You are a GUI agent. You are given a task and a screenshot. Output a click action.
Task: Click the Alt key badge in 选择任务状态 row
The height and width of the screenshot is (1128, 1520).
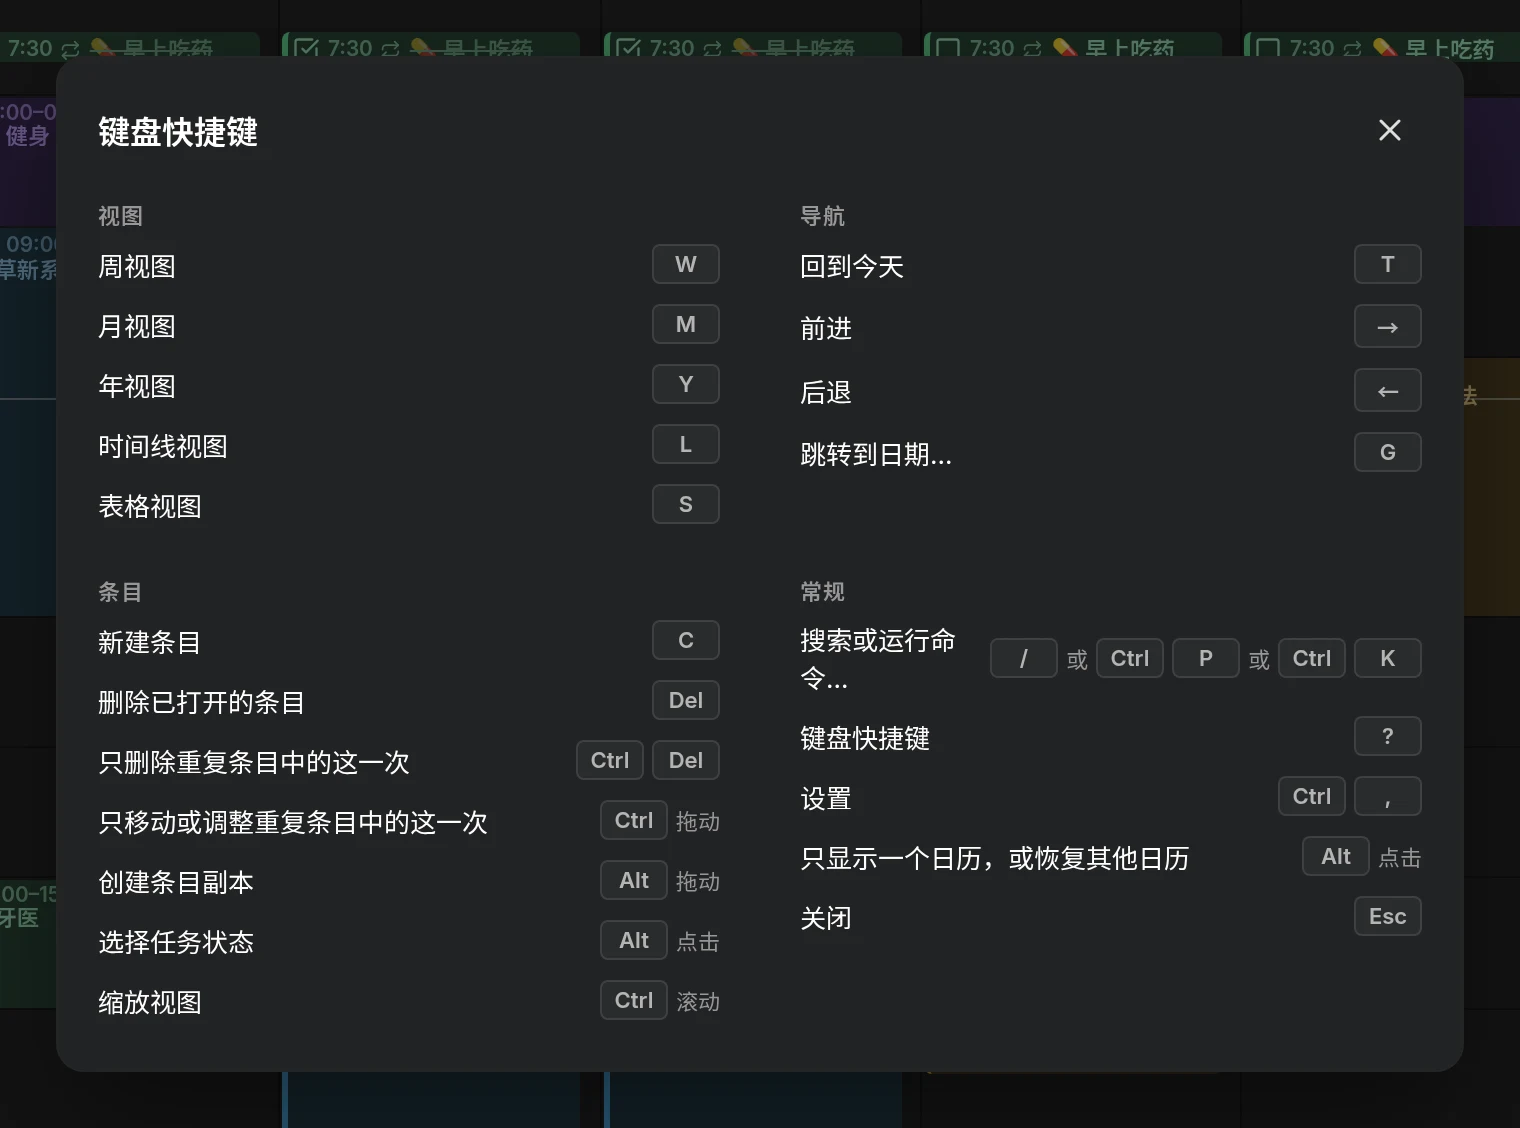click(x=634, y=941)
